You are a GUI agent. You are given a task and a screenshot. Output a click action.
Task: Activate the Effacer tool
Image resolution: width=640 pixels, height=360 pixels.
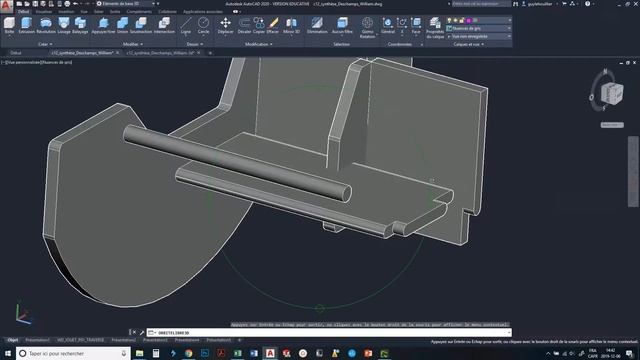[x=273, y=26]
